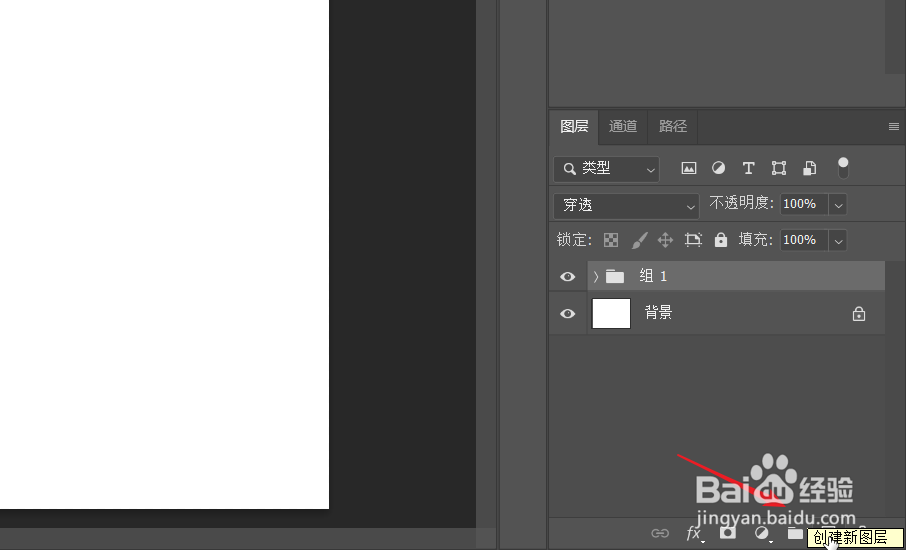Filter layers by adjustment layer icon
906x550 pixels.
pyautogui.click(x=718, y=168)
